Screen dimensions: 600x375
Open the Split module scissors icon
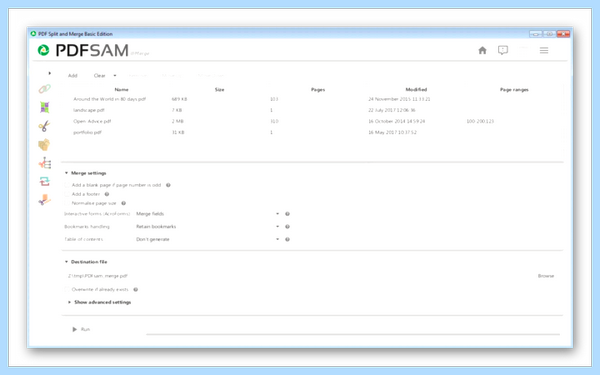[x=44, y=126]
